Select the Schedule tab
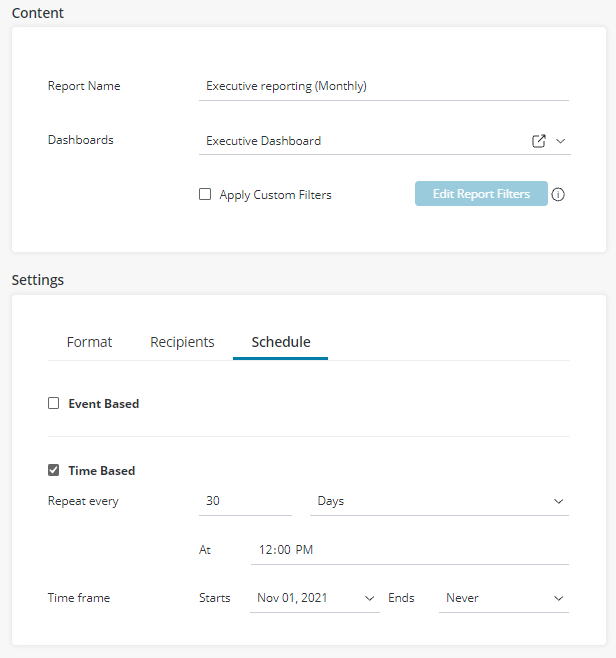 coord(281,342)
